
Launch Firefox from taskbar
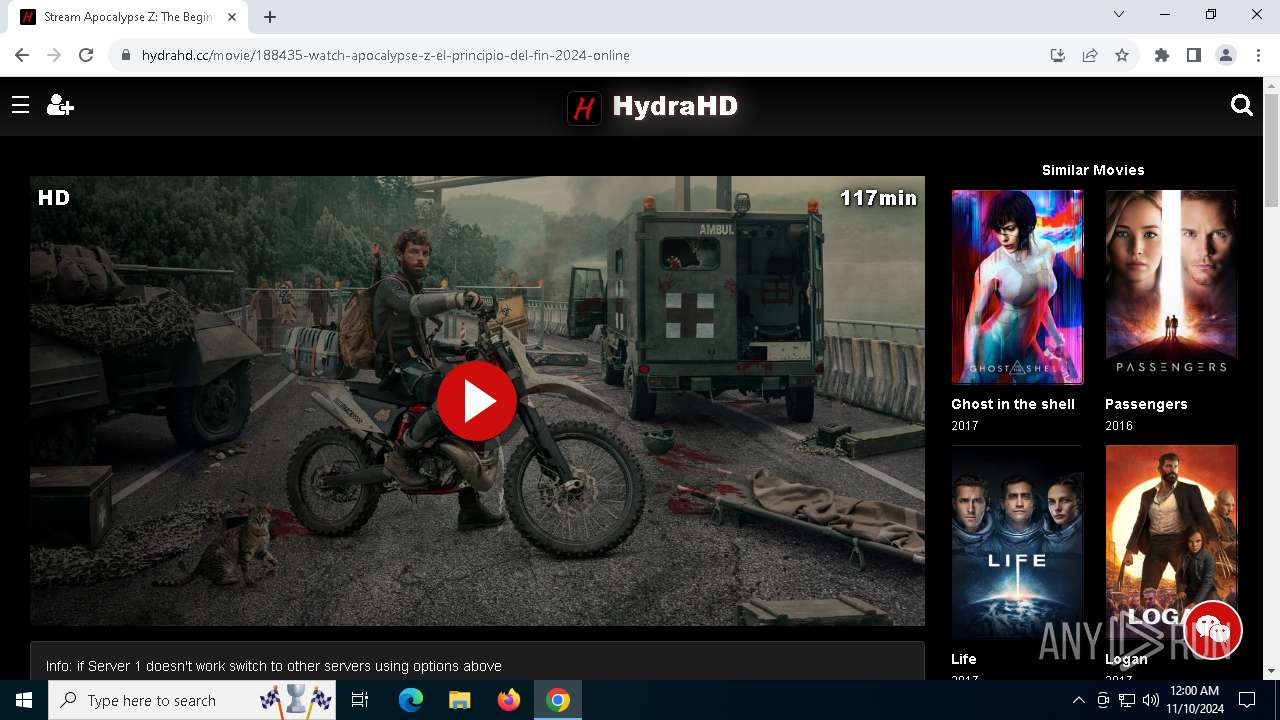point(509,700)
